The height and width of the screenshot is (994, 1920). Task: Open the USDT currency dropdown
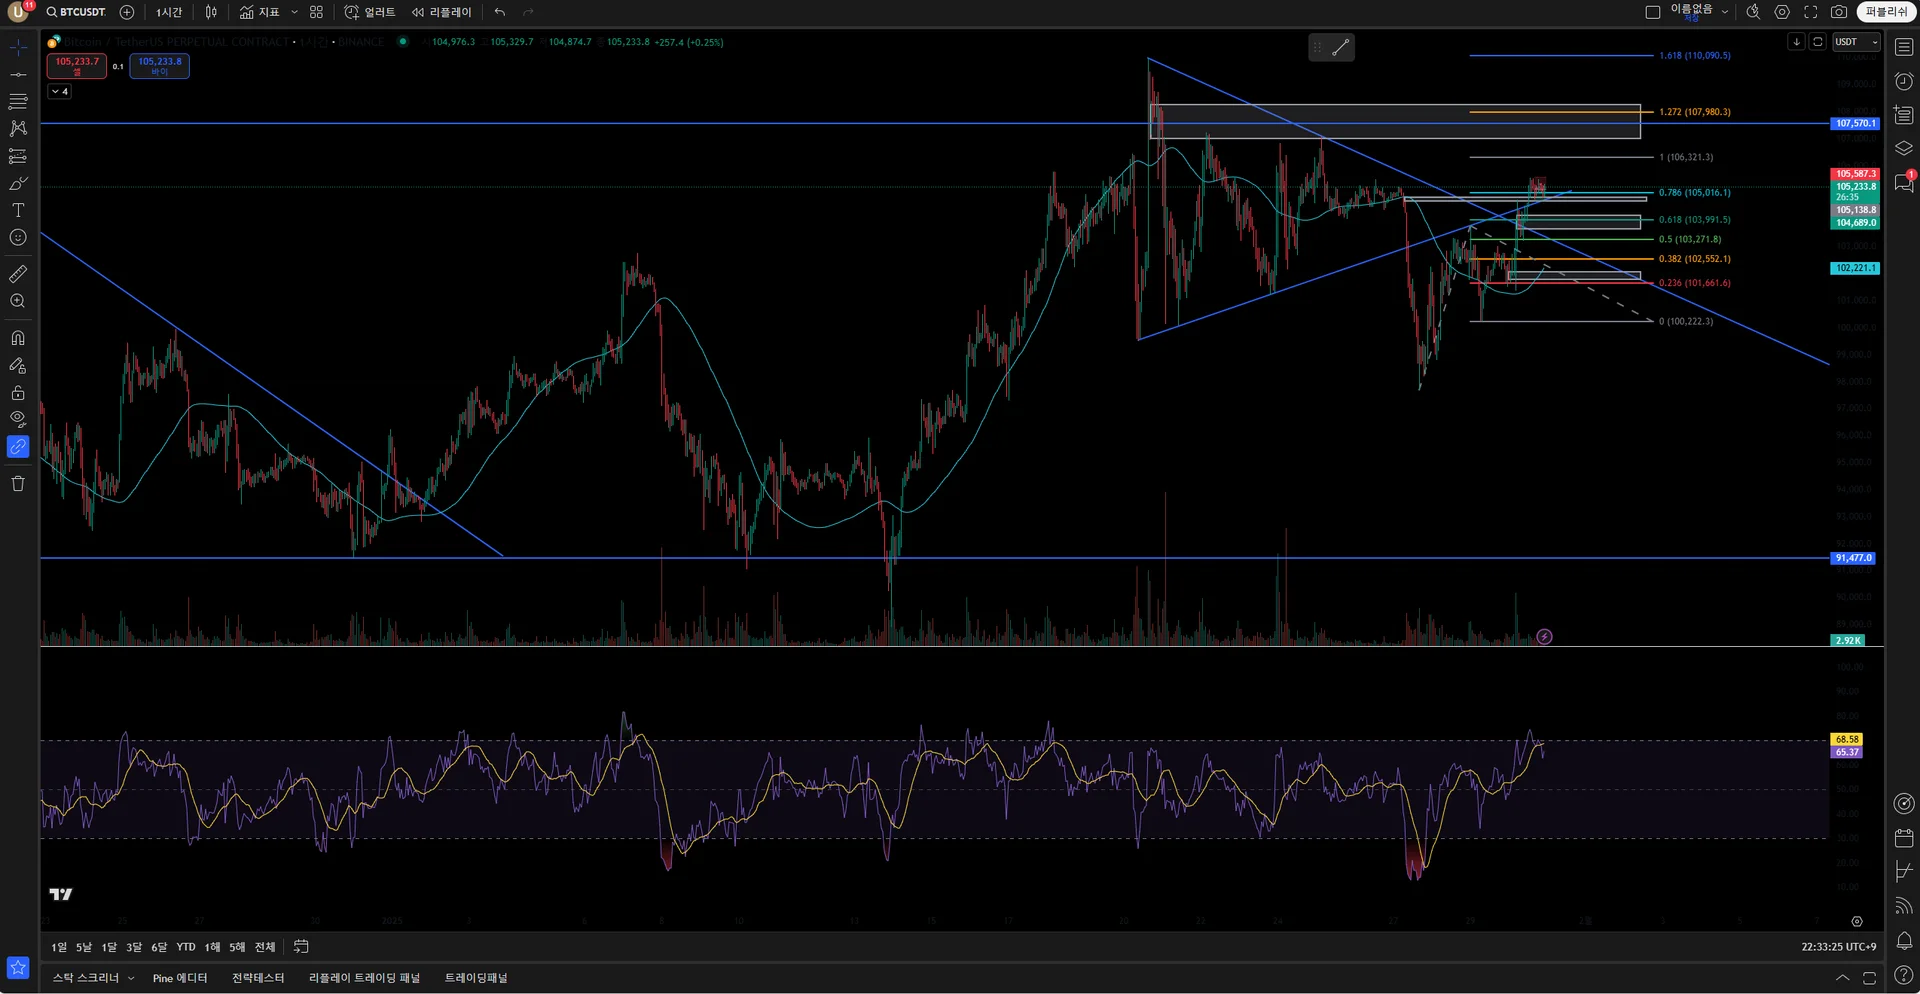(1856, 42)
